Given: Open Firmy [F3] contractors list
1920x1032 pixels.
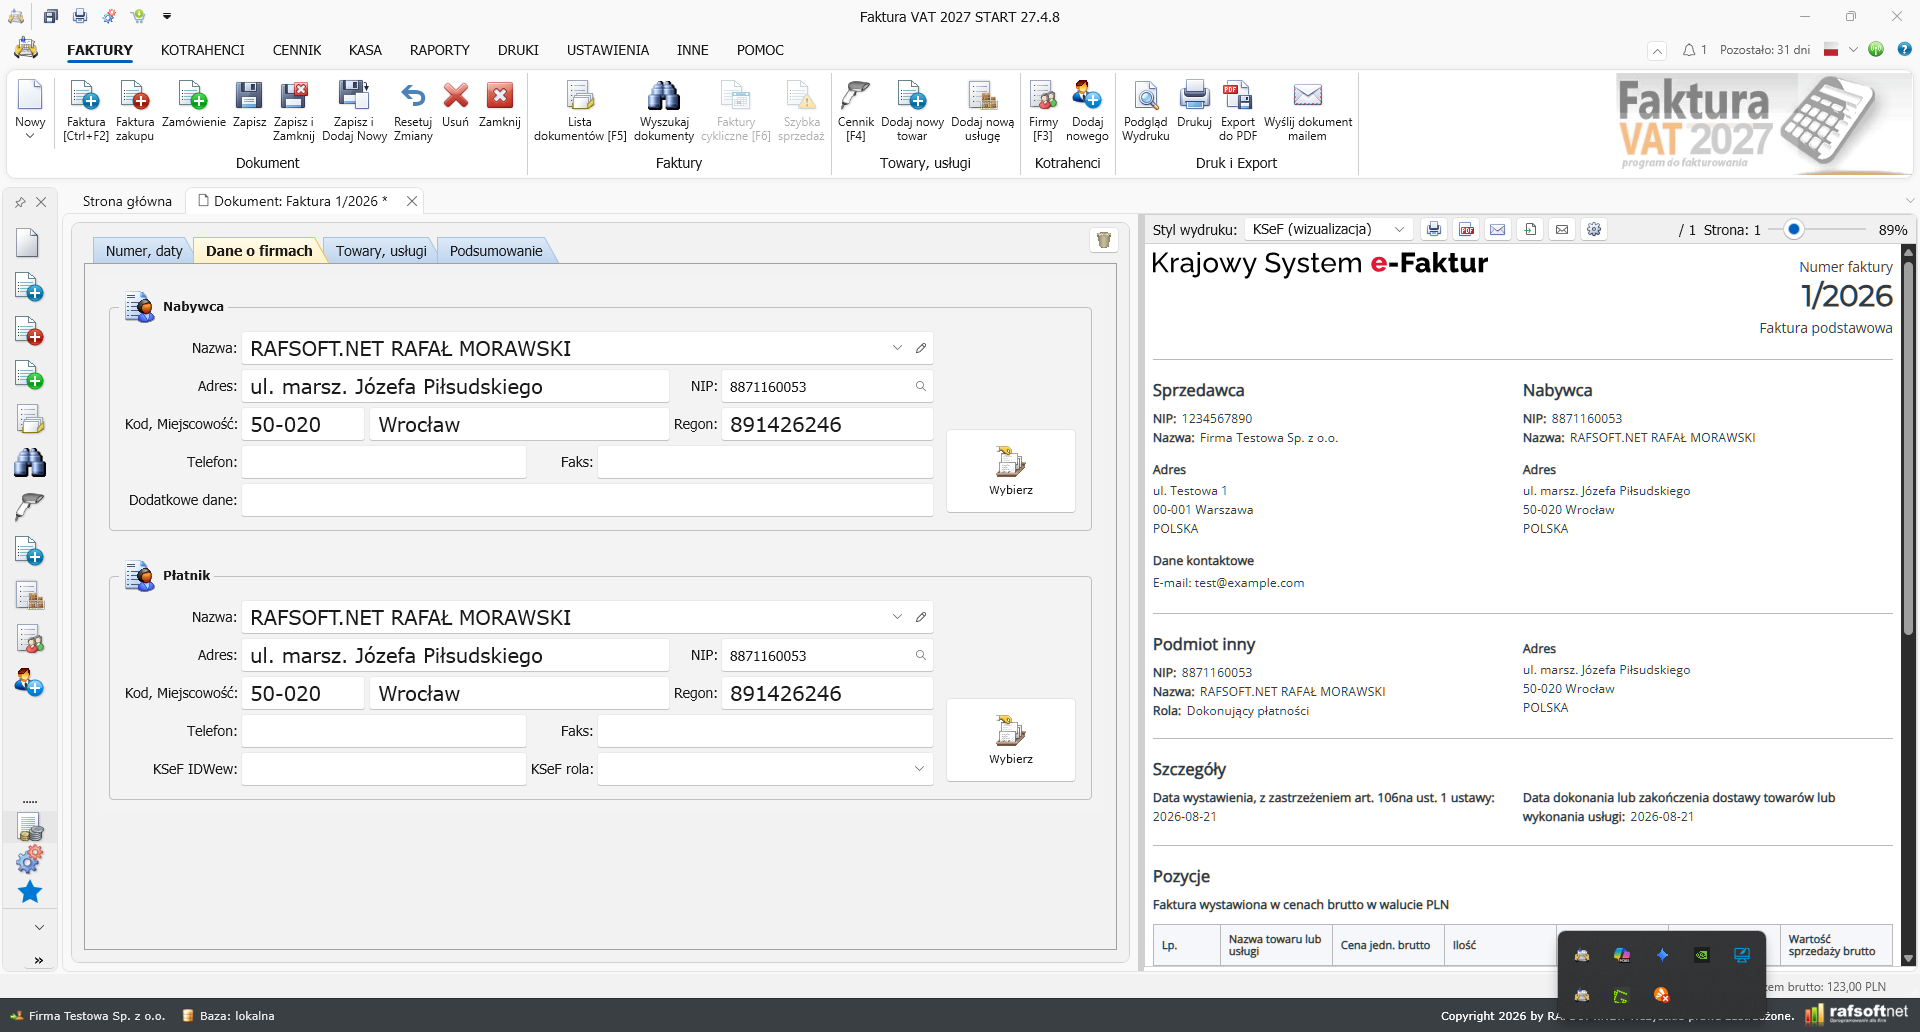Looking at the screenshot, I should 1043,110.
